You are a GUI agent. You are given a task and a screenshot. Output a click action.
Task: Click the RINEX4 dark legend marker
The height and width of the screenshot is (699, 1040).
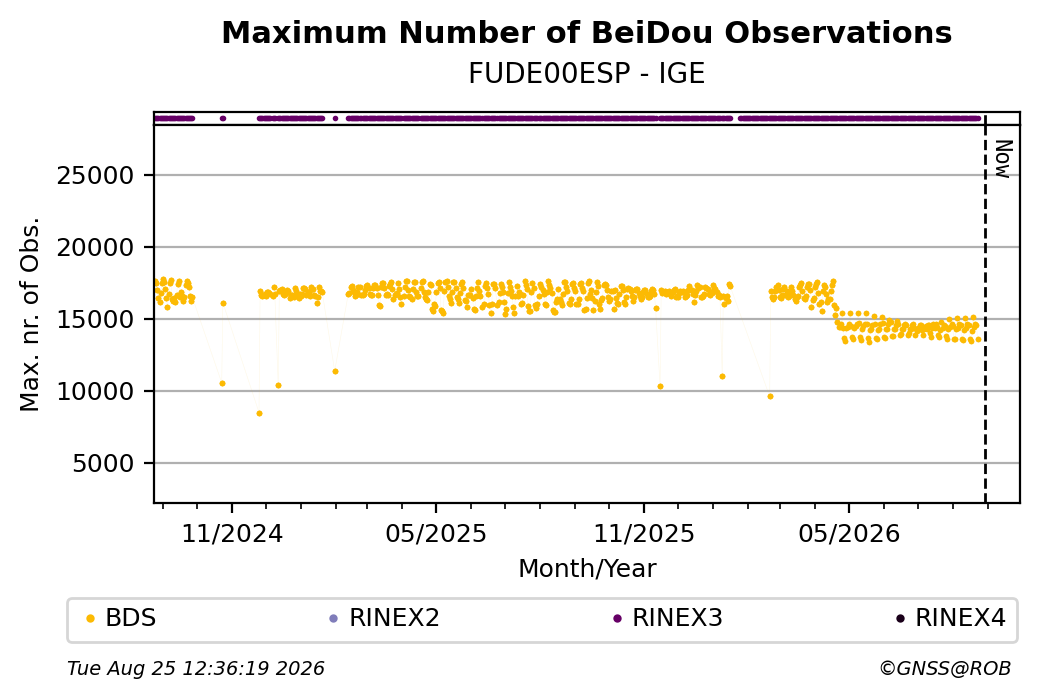[900, 619]
